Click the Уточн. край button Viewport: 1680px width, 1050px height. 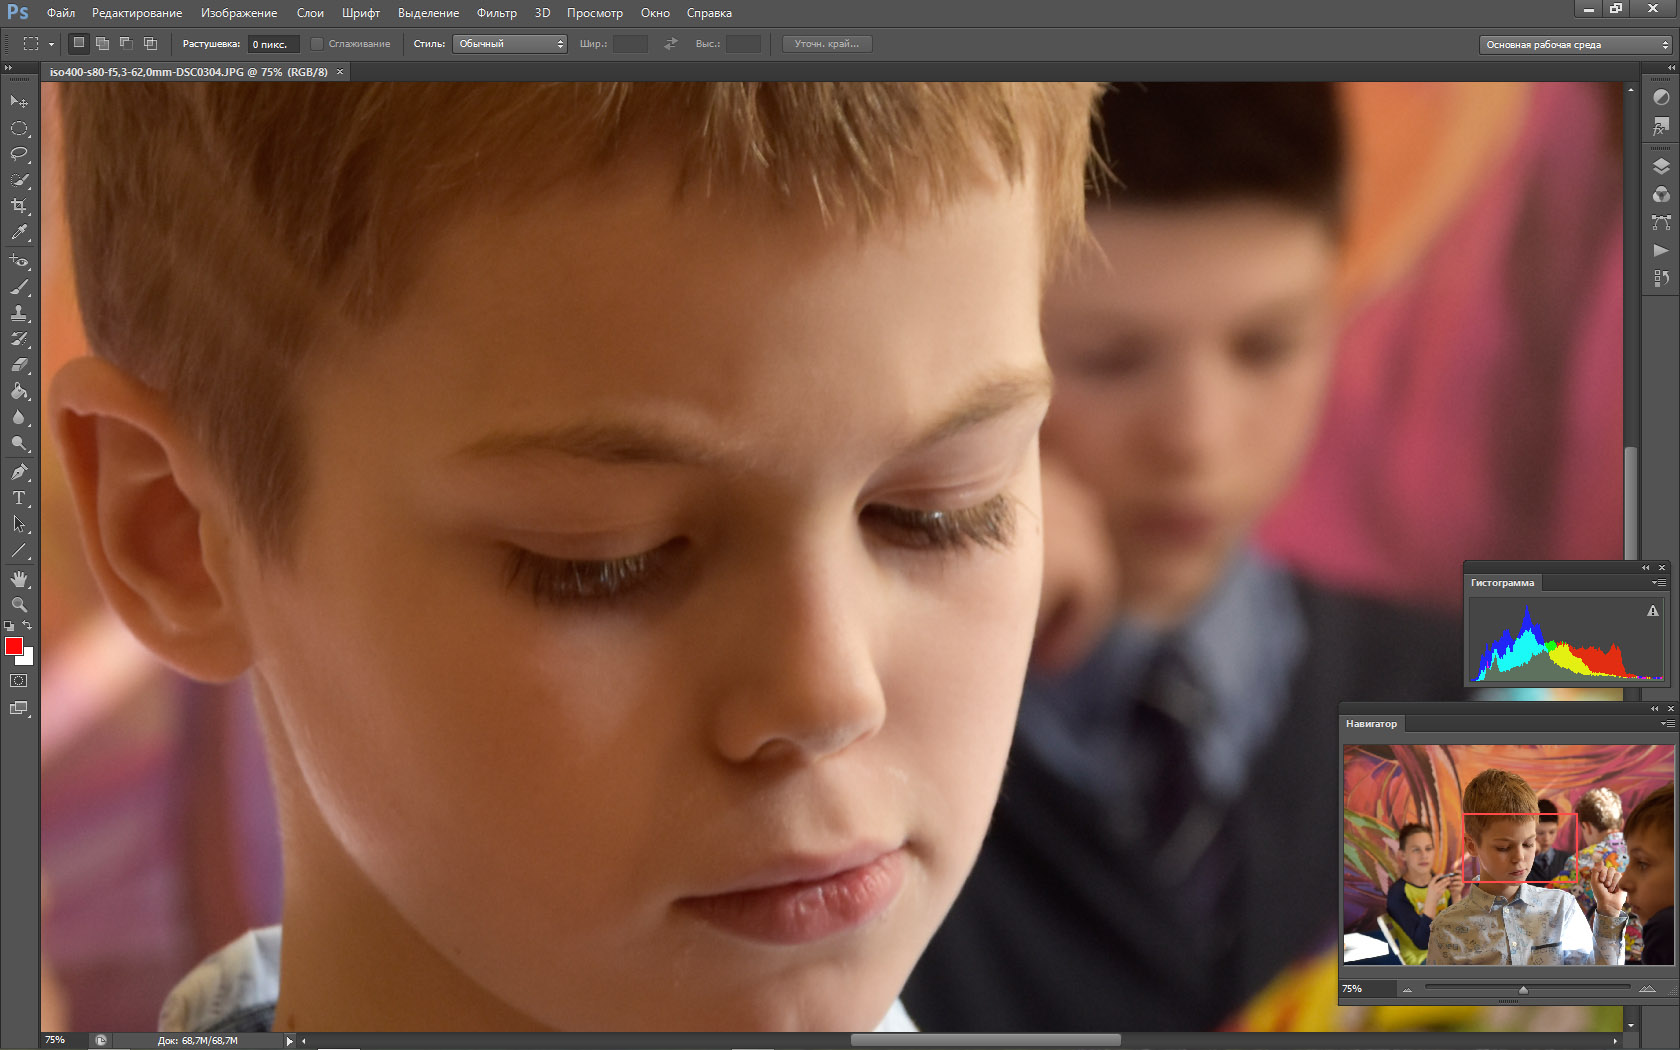[x=826, y=44]
